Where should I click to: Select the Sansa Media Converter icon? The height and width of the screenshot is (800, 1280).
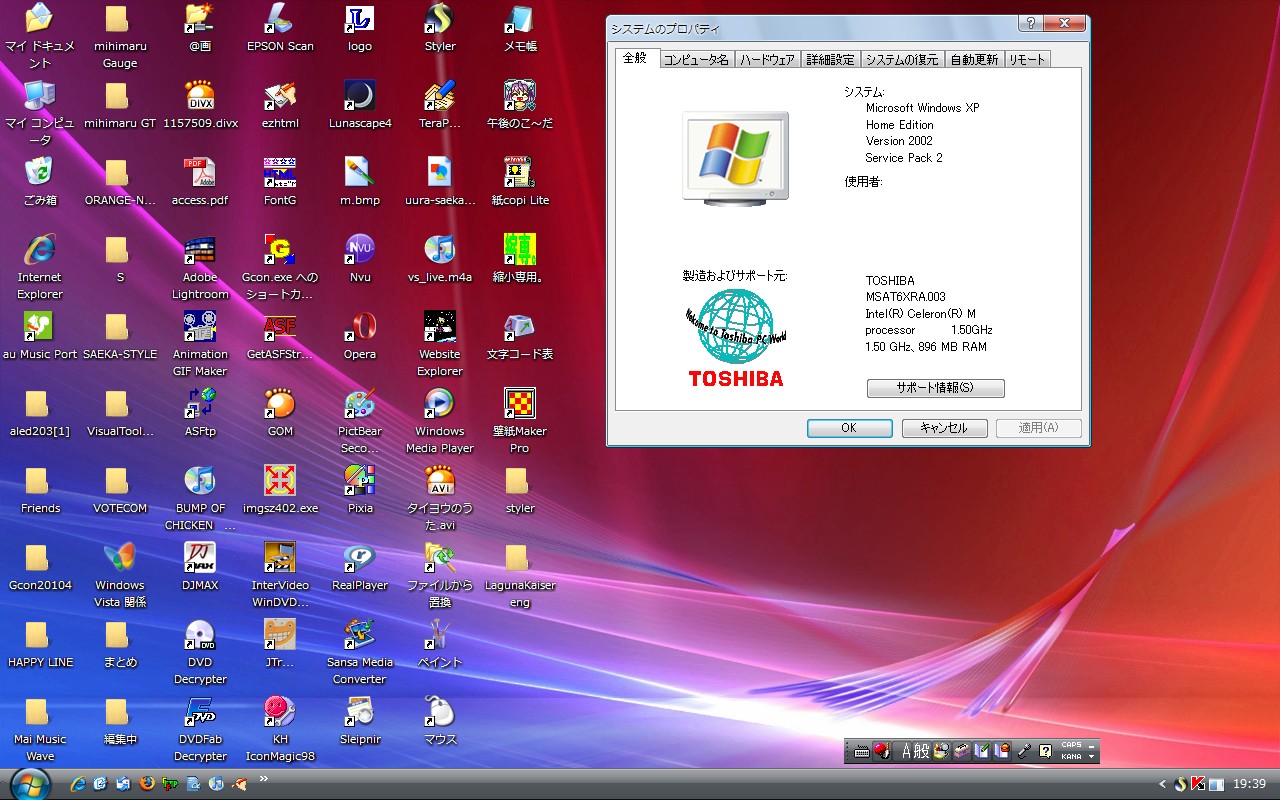(360, 653)
